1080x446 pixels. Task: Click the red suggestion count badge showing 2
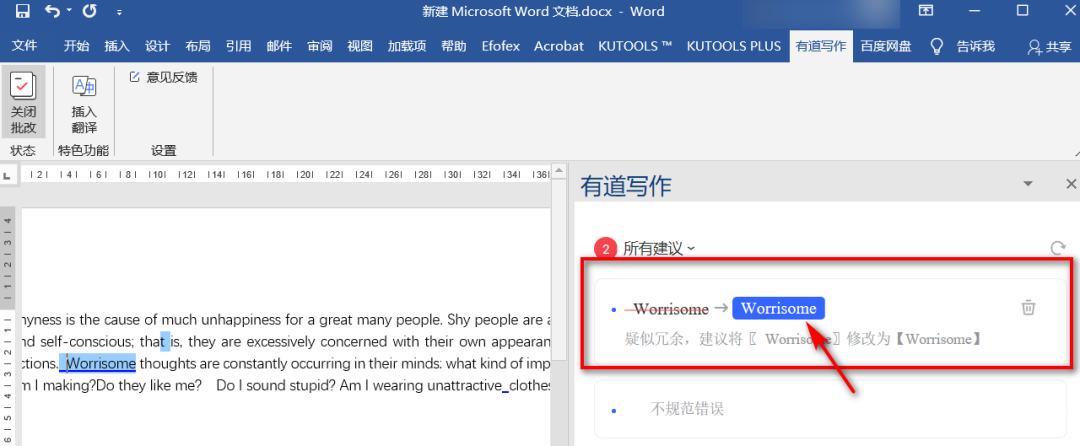click(x=606, y=248)
